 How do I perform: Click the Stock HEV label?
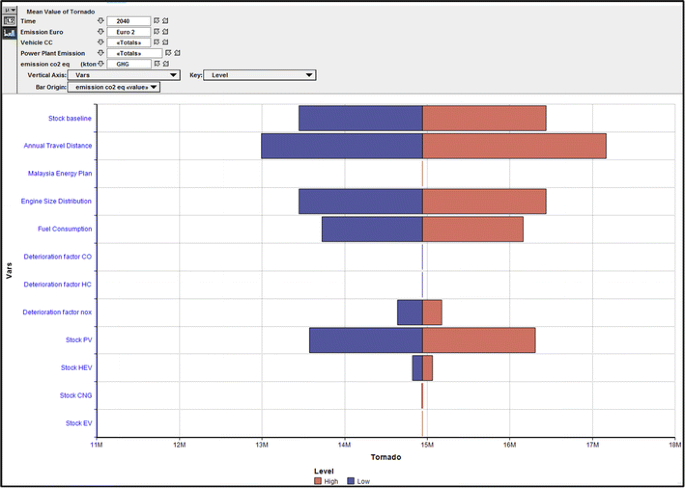pyautogui.click(x=76, y=368)
